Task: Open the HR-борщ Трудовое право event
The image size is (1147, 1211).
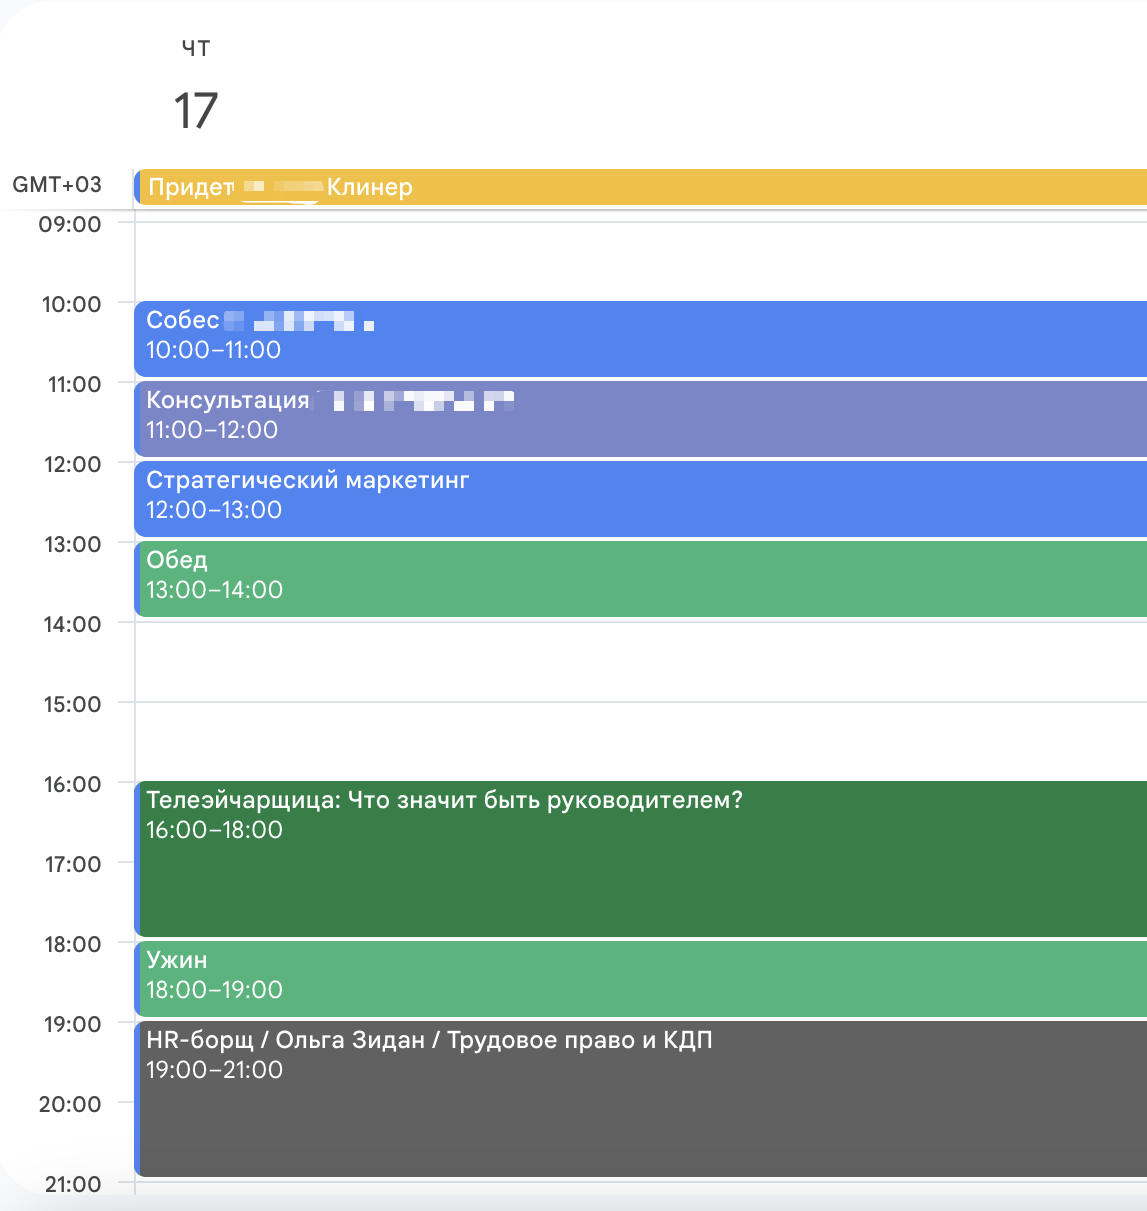Action: tap(640, 1099)
